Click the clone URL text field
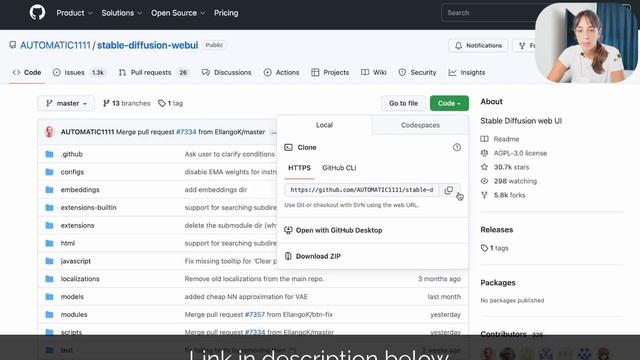Screen dimensions: 640x360 362,190
